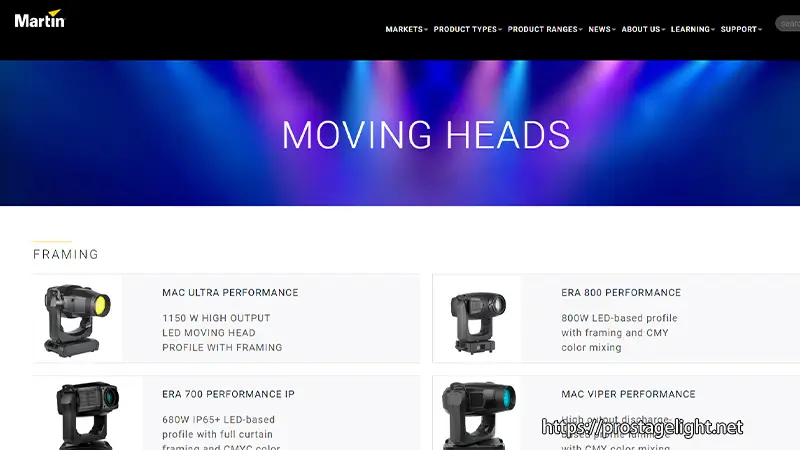This screenshot has height=450, width=800.
Task: Click the ERA 700 Performance IP title
Action: (x=228, y=394)
